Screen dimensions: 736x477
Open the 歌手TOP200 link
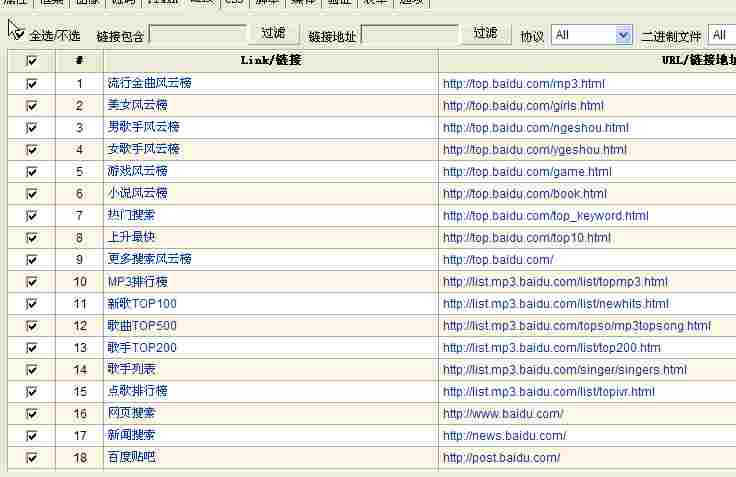(142, 347)
